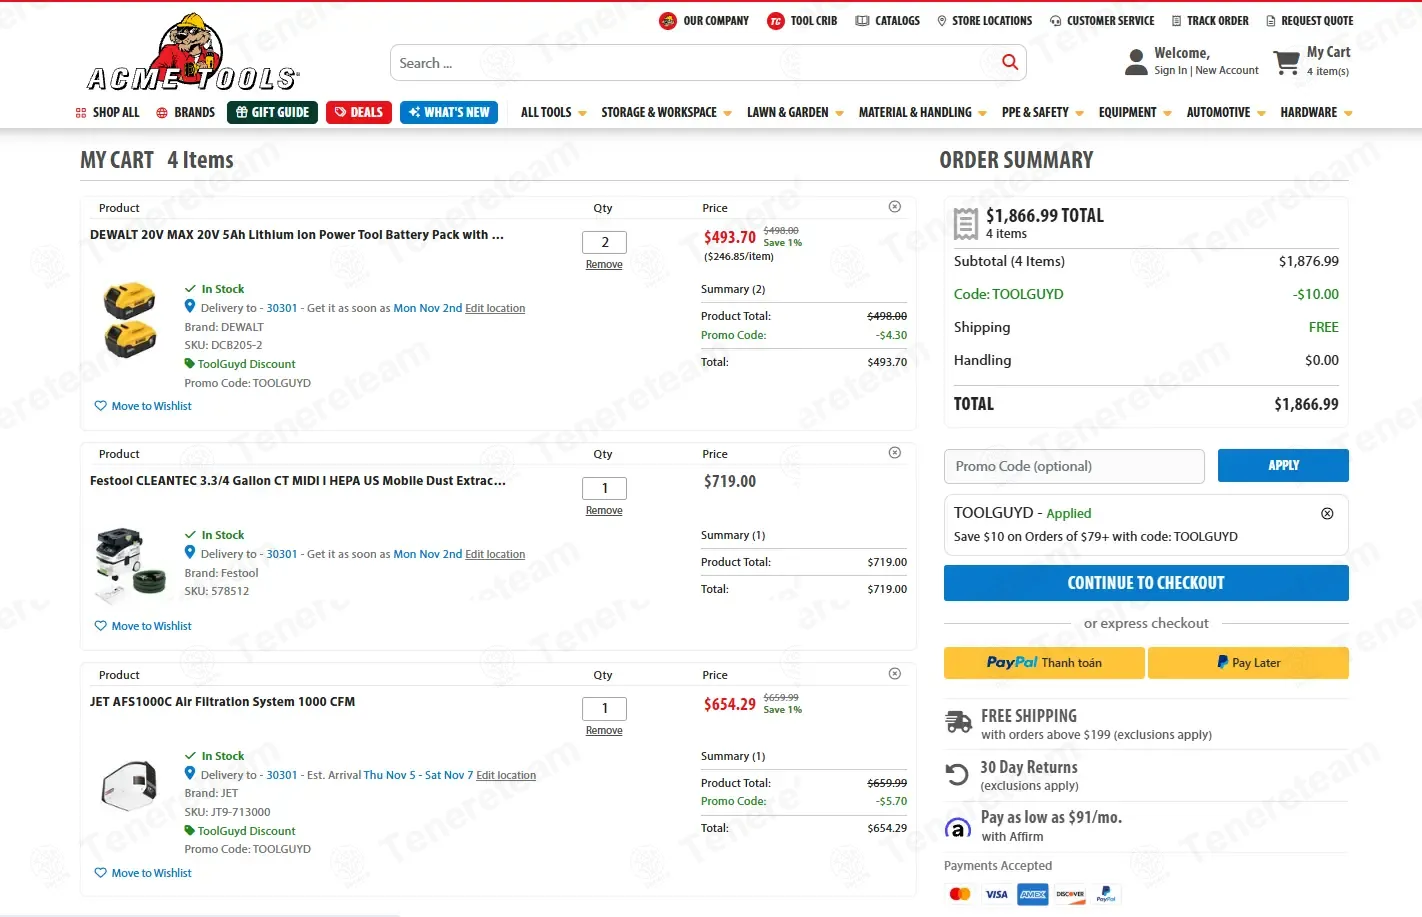Expand the Lawn & Garden dropdown
1422x917 pixels.
[x=795, y=113]
